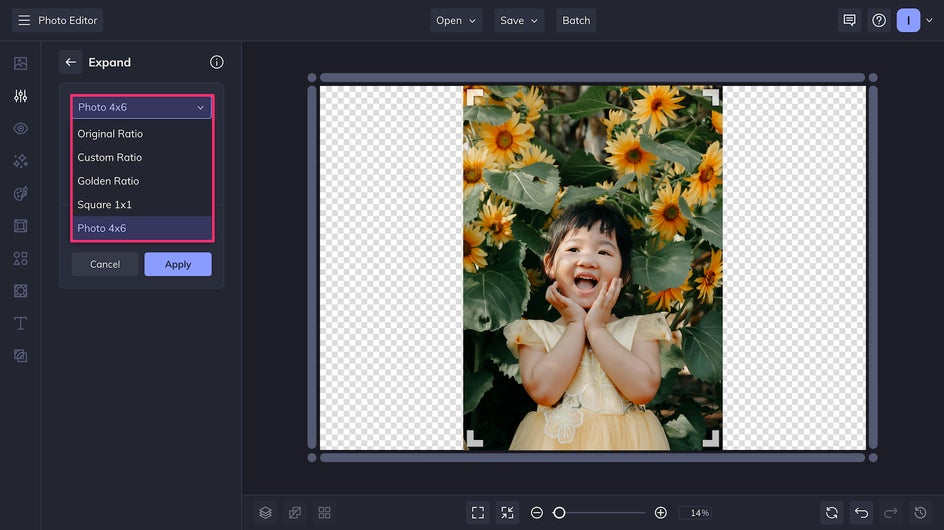Click the Cancel button
This screenshot has height=530, width=944.
click(x=105, y=264)
